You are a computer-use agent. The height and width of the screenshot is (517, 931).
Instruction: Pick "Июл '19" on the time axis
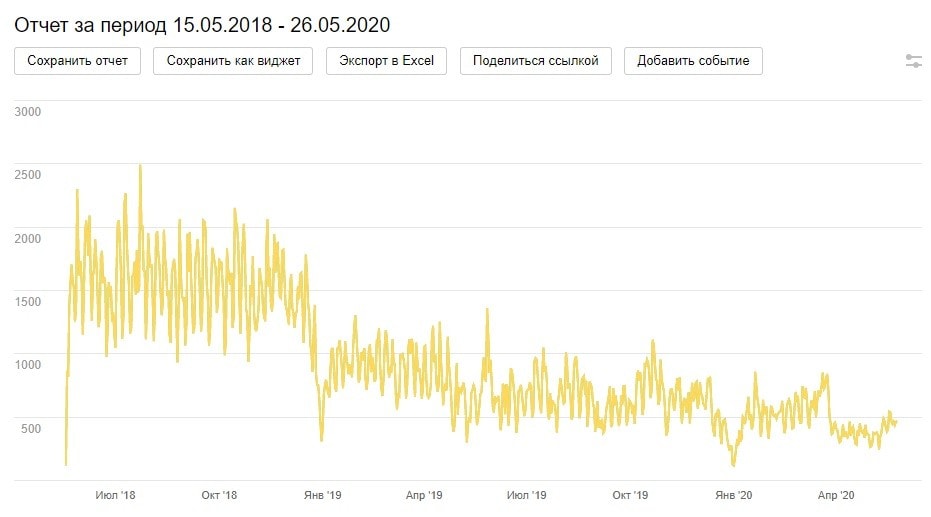(x=526, y=495)
